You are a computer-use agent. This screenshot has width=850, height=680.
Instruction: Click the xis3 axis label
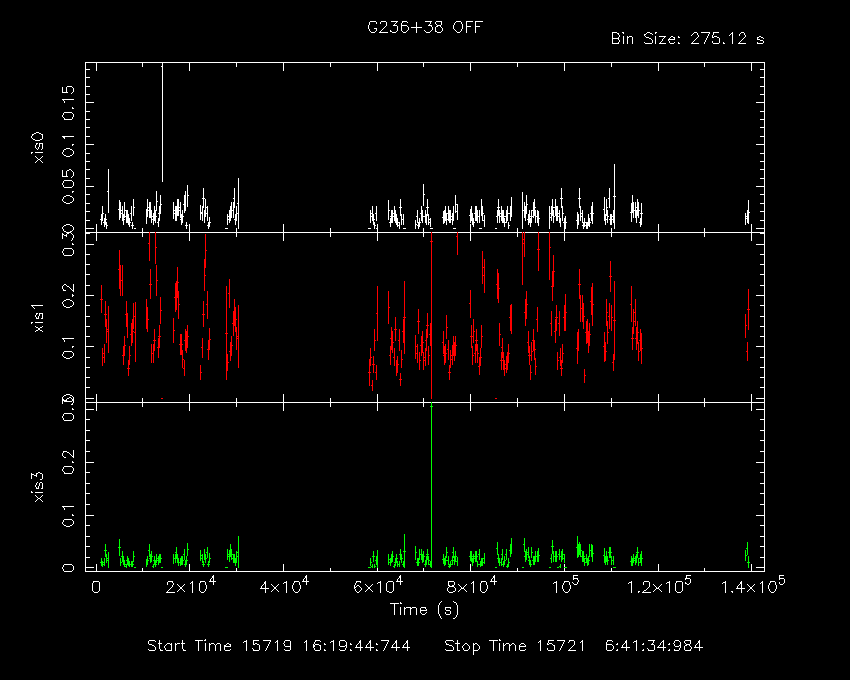point(38,486)
